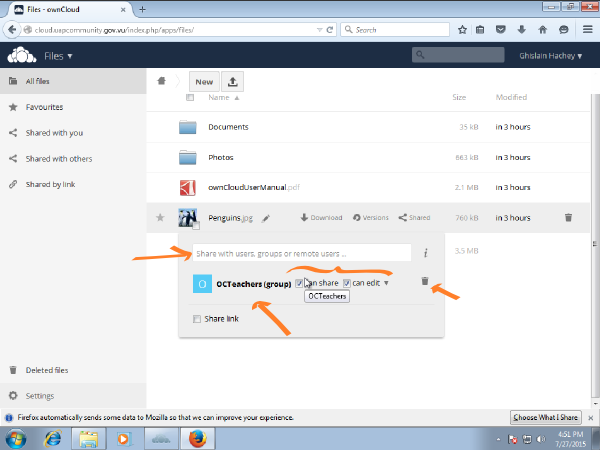
Task: Open the Photos folder
Action: pyautogui.click(x=221, y=157)
